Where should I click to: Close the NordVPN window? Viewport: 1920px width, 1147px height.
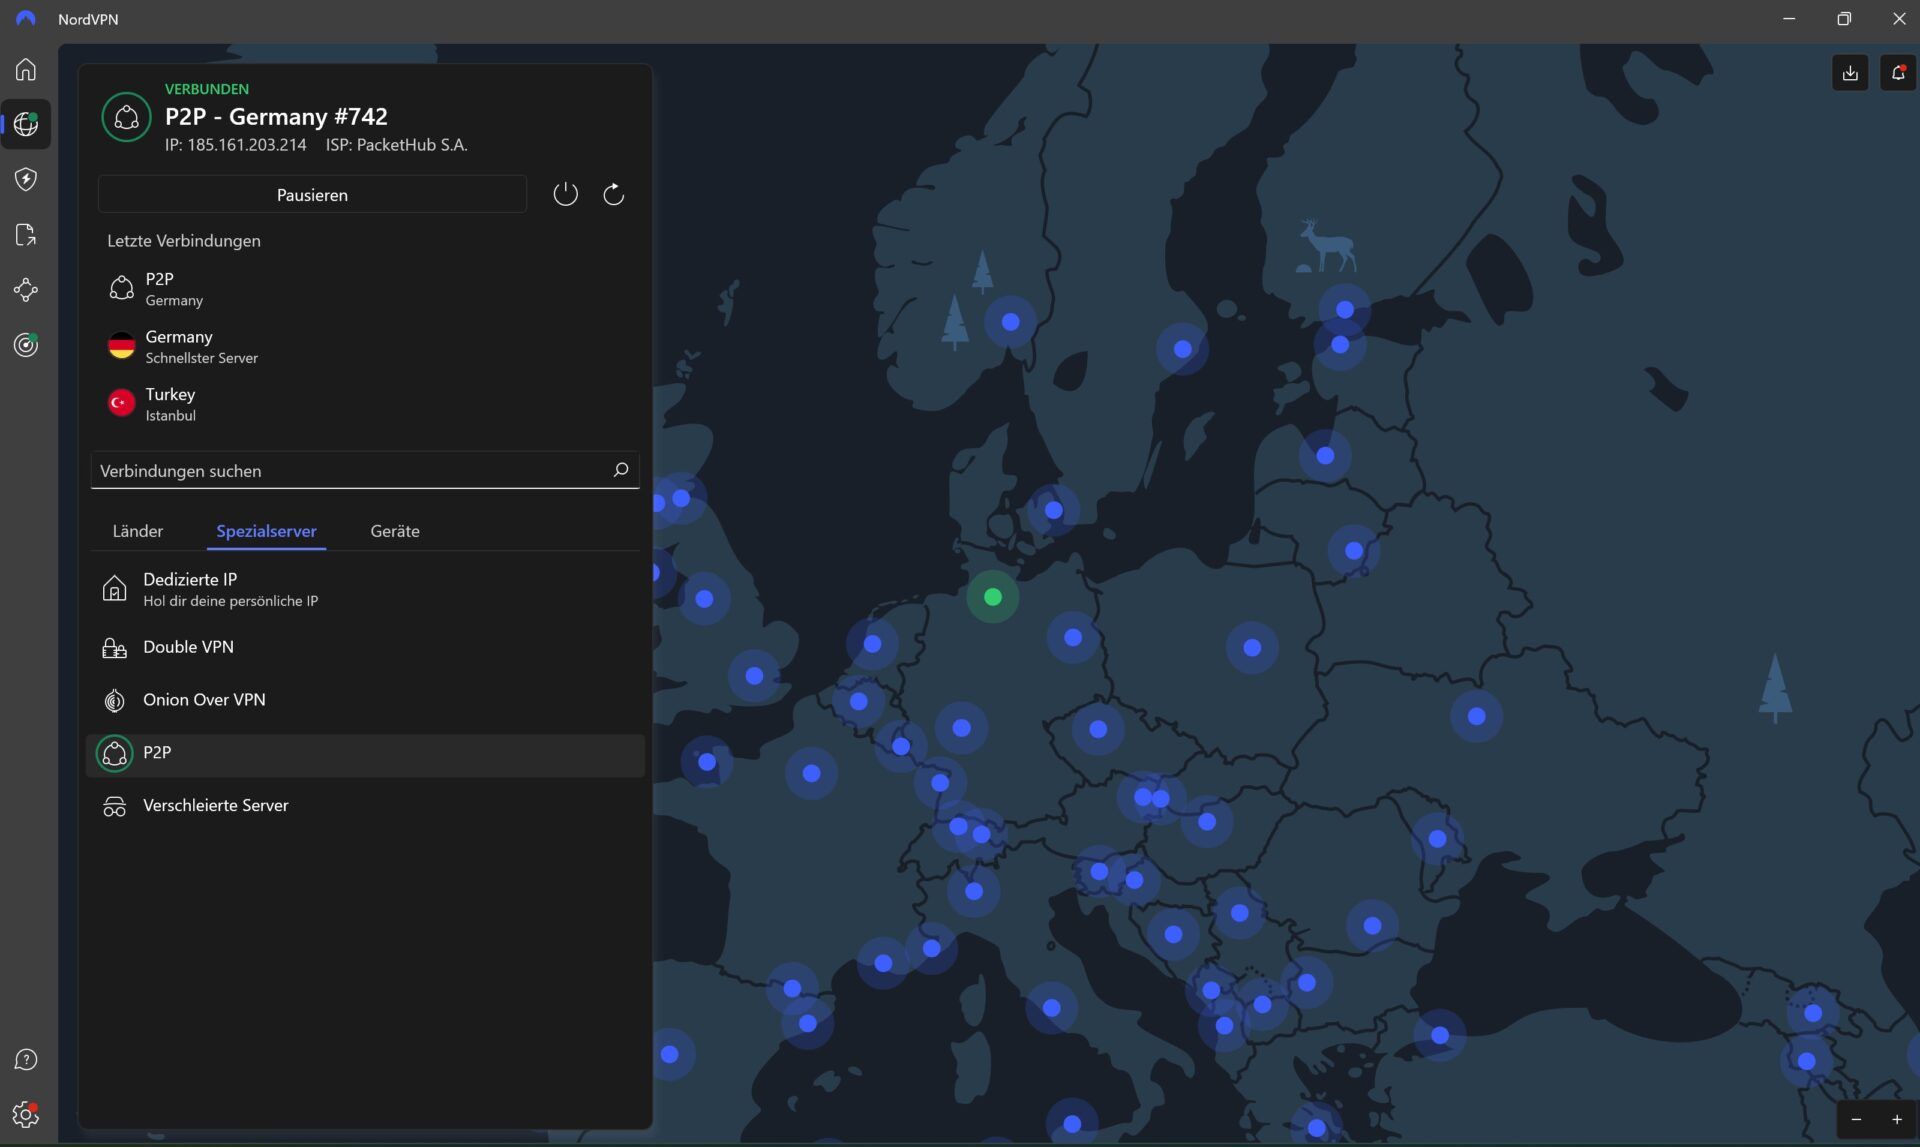[x=1898, y=19]
